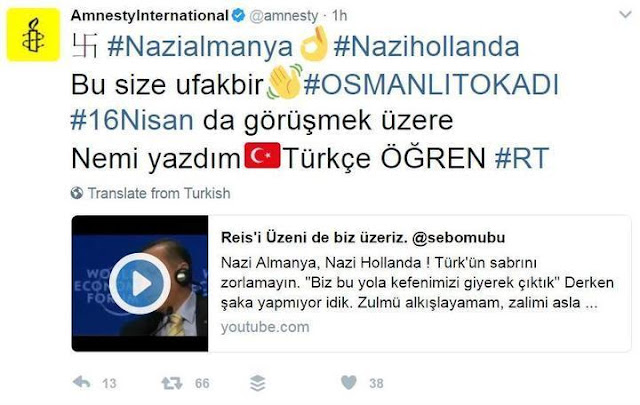Viewport: 640px width, 405px height.
Task: Open the tweet options chevron menu
Action: point(625,15)
